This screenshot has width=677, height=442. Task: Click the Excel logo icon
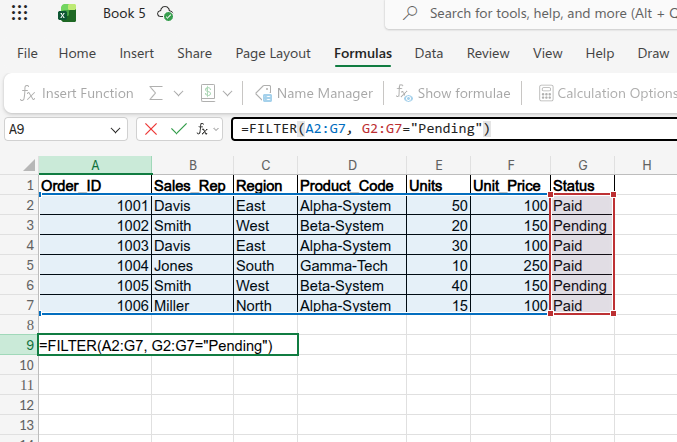[67, 14]
